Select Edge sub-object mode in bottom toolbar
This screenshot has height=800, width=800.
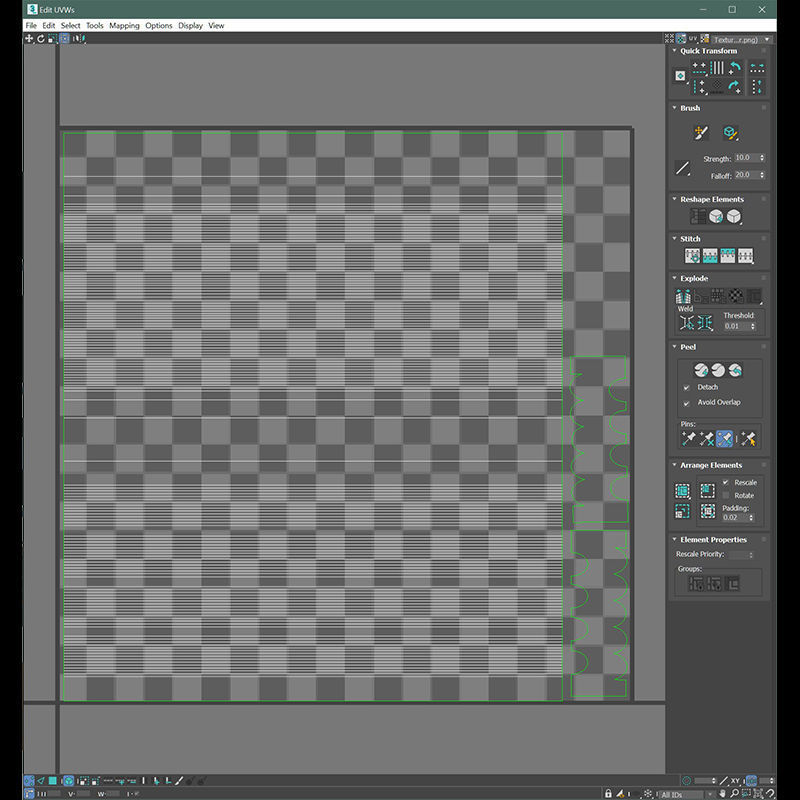41,781
